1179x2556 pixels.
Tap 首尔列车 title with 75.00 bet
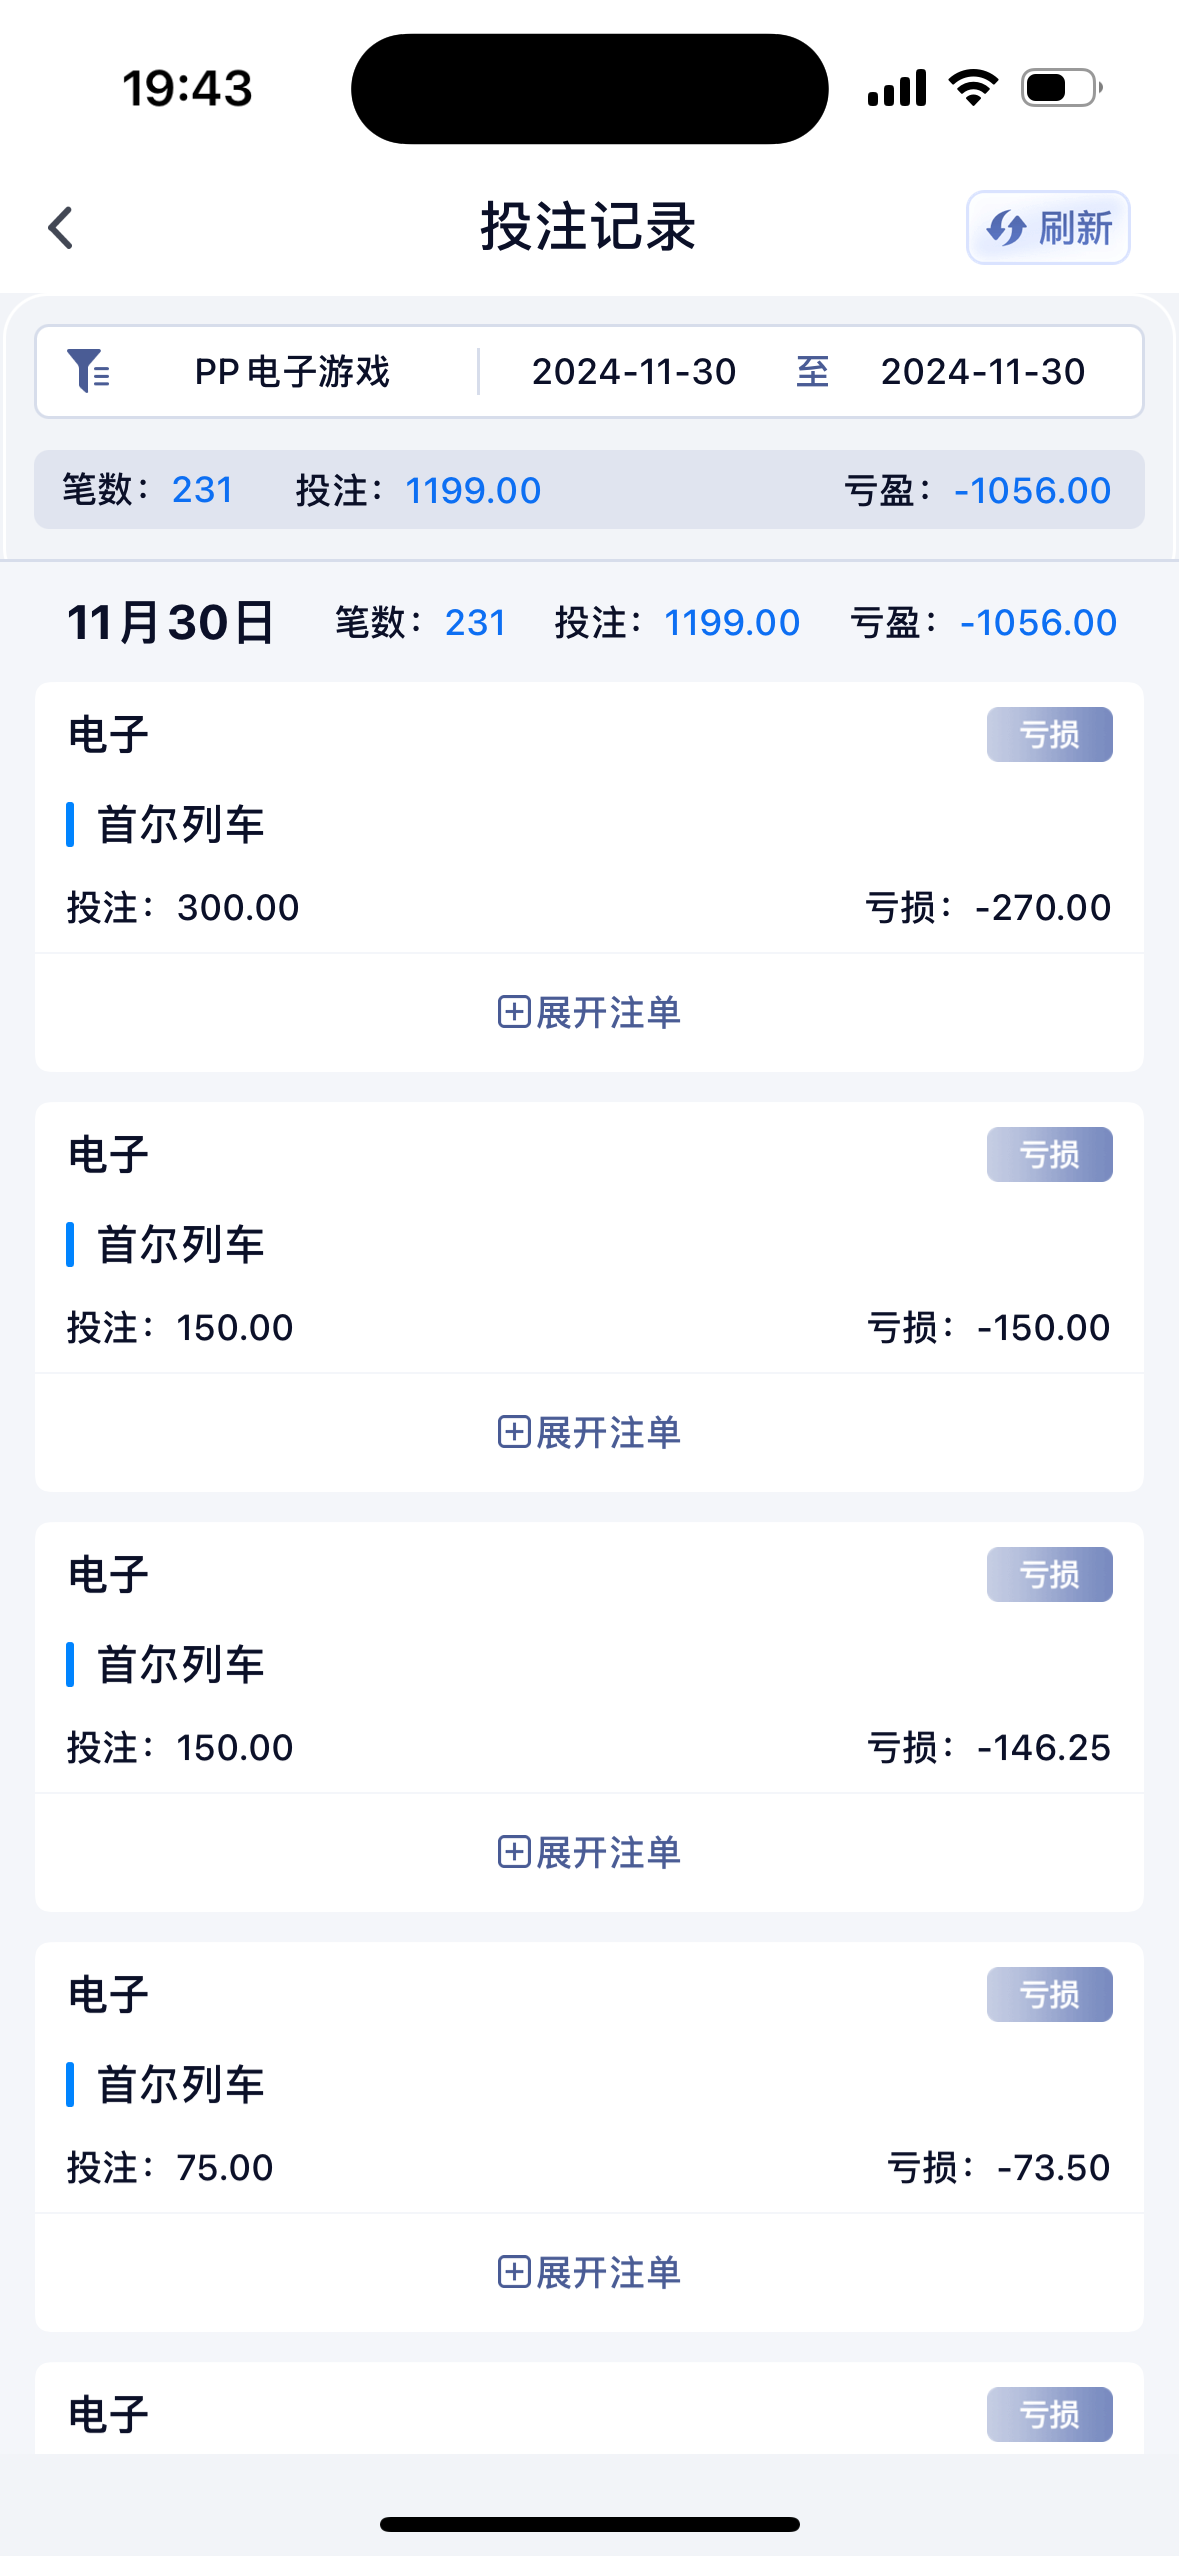tap(180, 2085)
